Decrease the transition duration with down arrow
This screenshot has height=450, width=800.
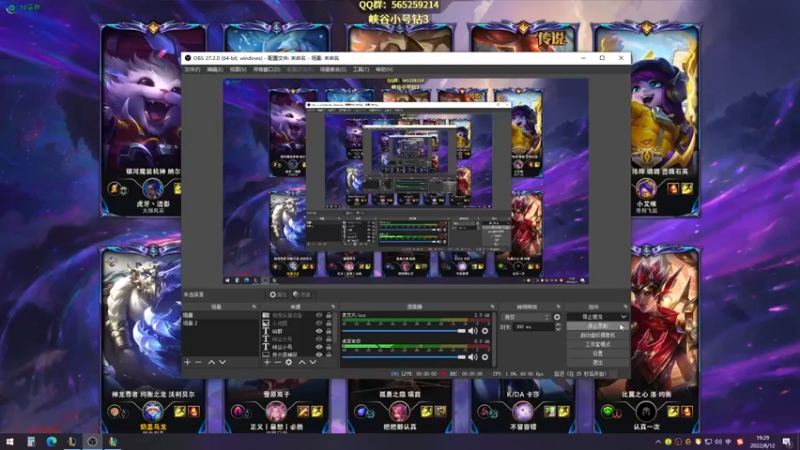click(x=558, y=329)
